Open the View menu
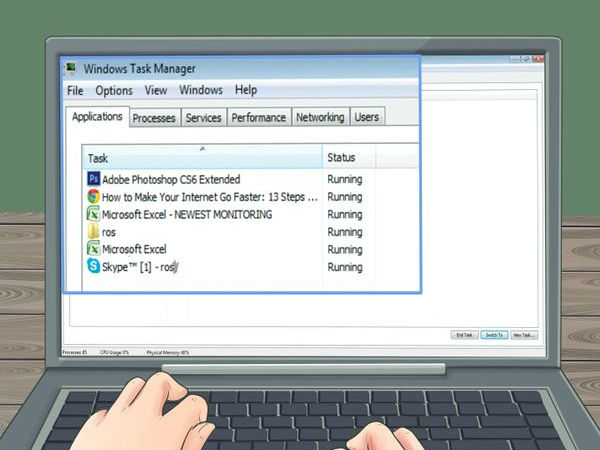Viewport: 600px width, 450px height. pos(156,90)
